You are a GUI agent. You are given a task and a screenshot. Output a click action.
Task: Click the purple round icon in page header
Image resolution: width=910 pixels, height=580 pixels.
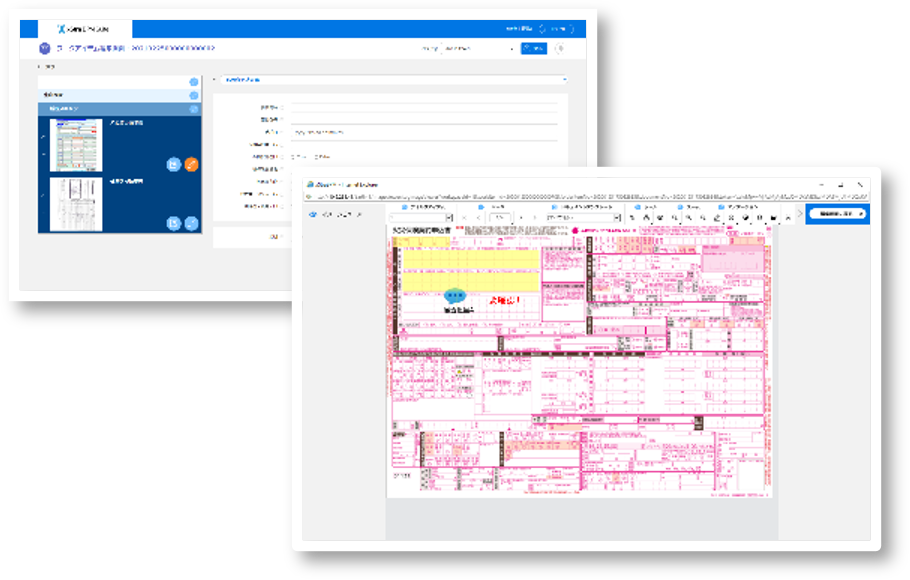44,48
